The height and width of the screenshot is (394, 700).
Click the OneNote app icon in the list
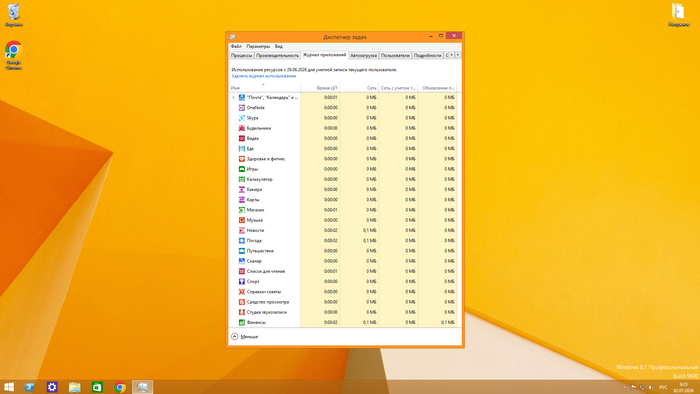coord(242,108)
